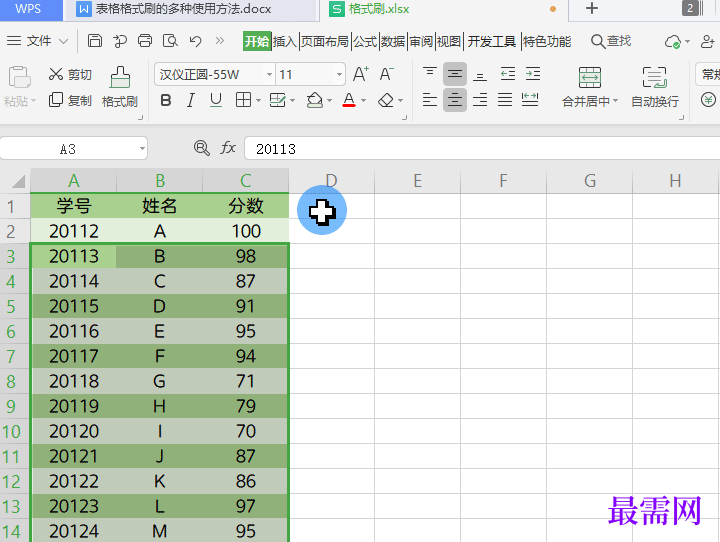The width and height of the screenshot is (720, 542).
Task: Click the 查找 Find button
Action: click(x=611, y=41)
